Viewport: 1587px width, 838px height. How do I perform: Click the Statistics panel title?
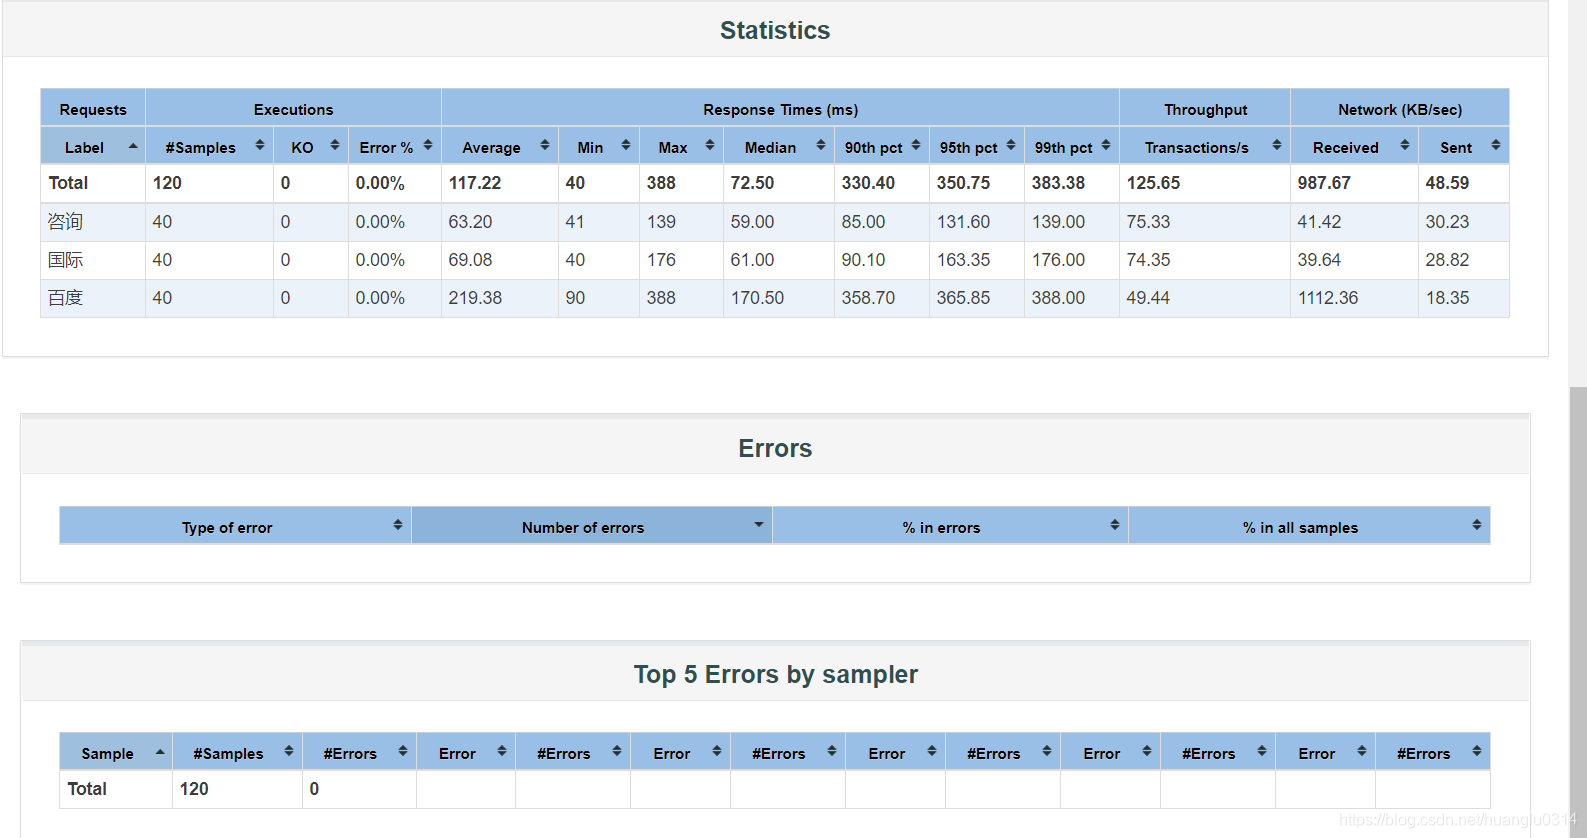click(775, 31)
